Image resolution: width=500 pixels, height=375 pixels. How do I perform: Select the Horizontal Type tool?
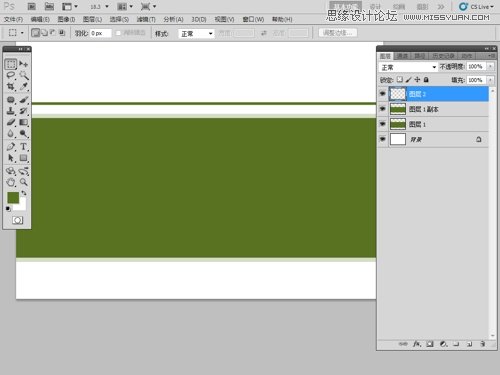click(23, 146)
